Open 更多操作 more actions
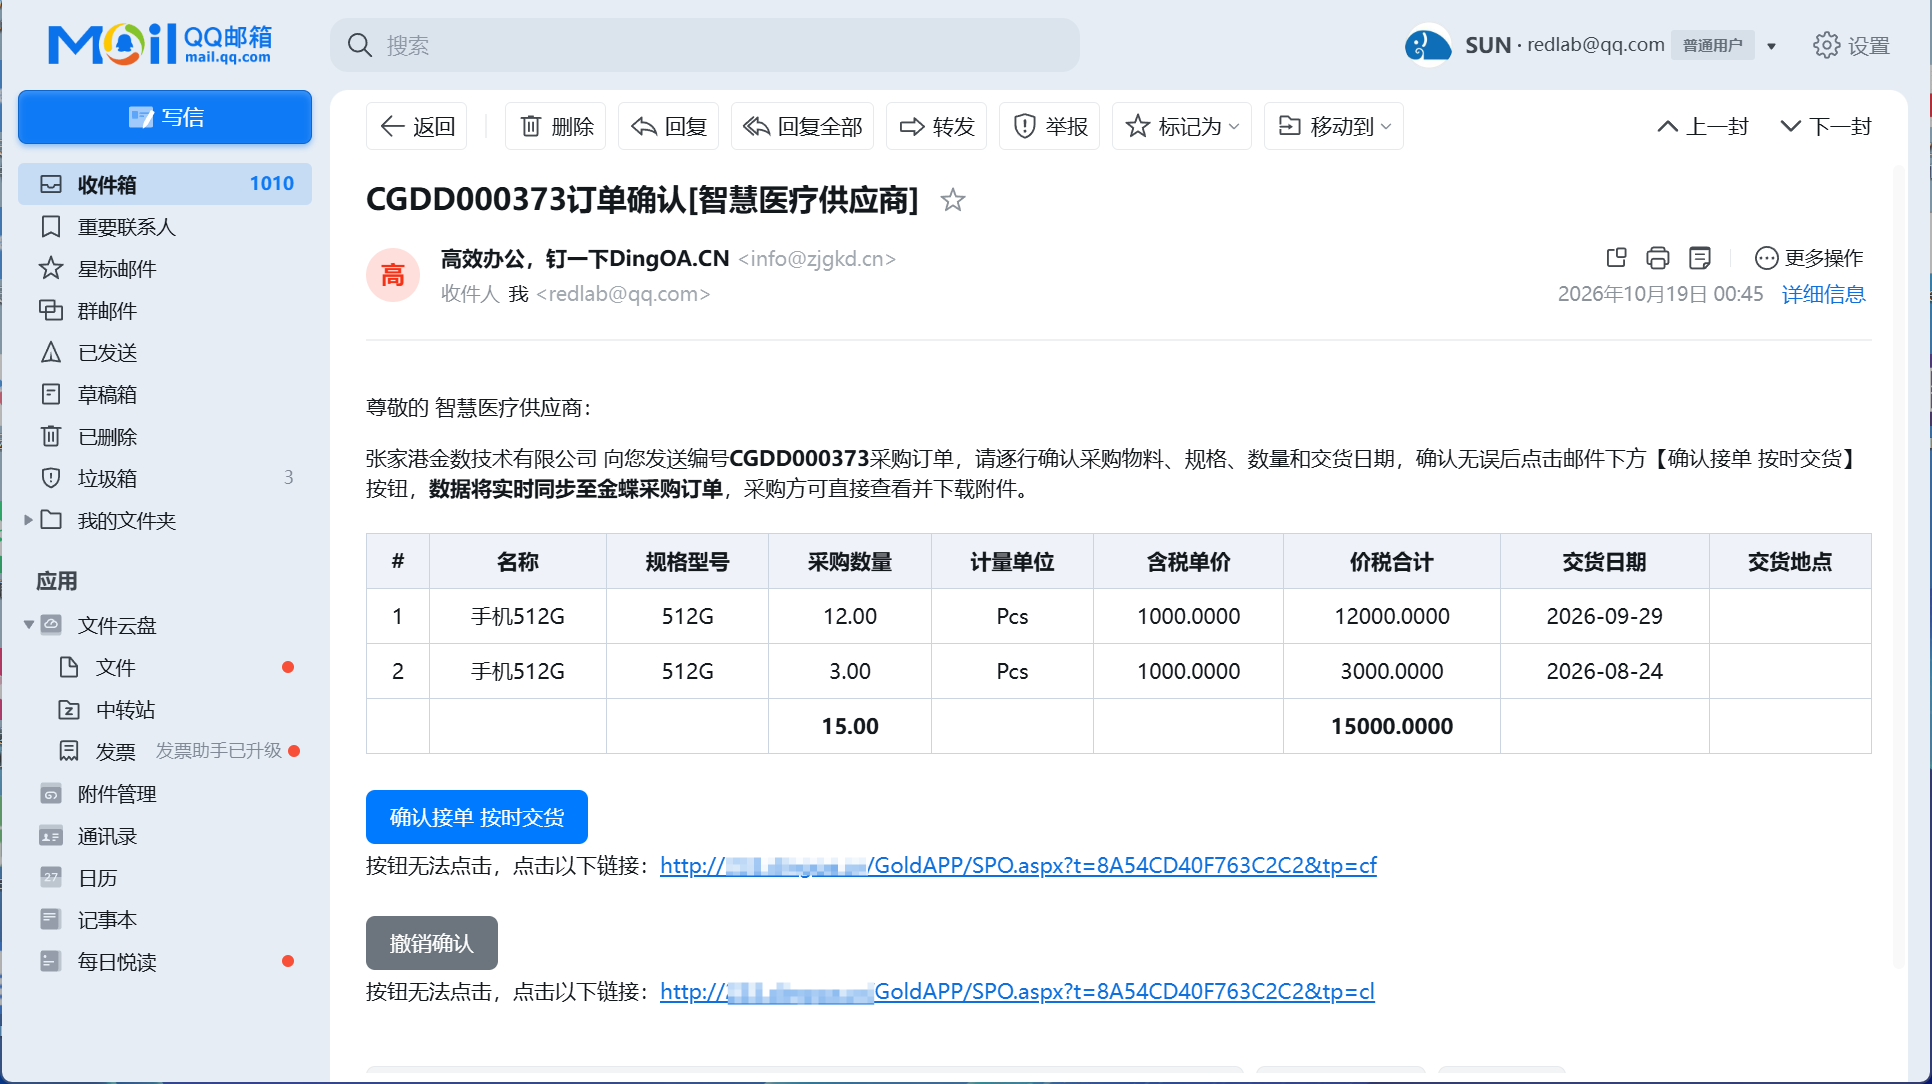Image resolution: width=1932 pixels, height=1084 pixels. click(1810, 258)
